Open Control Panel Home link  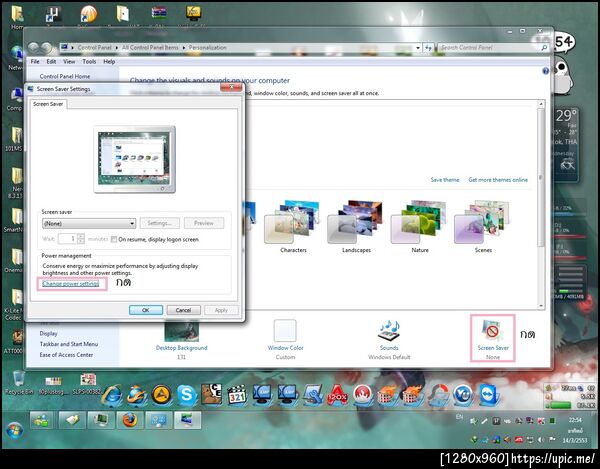tap(65, 77)
